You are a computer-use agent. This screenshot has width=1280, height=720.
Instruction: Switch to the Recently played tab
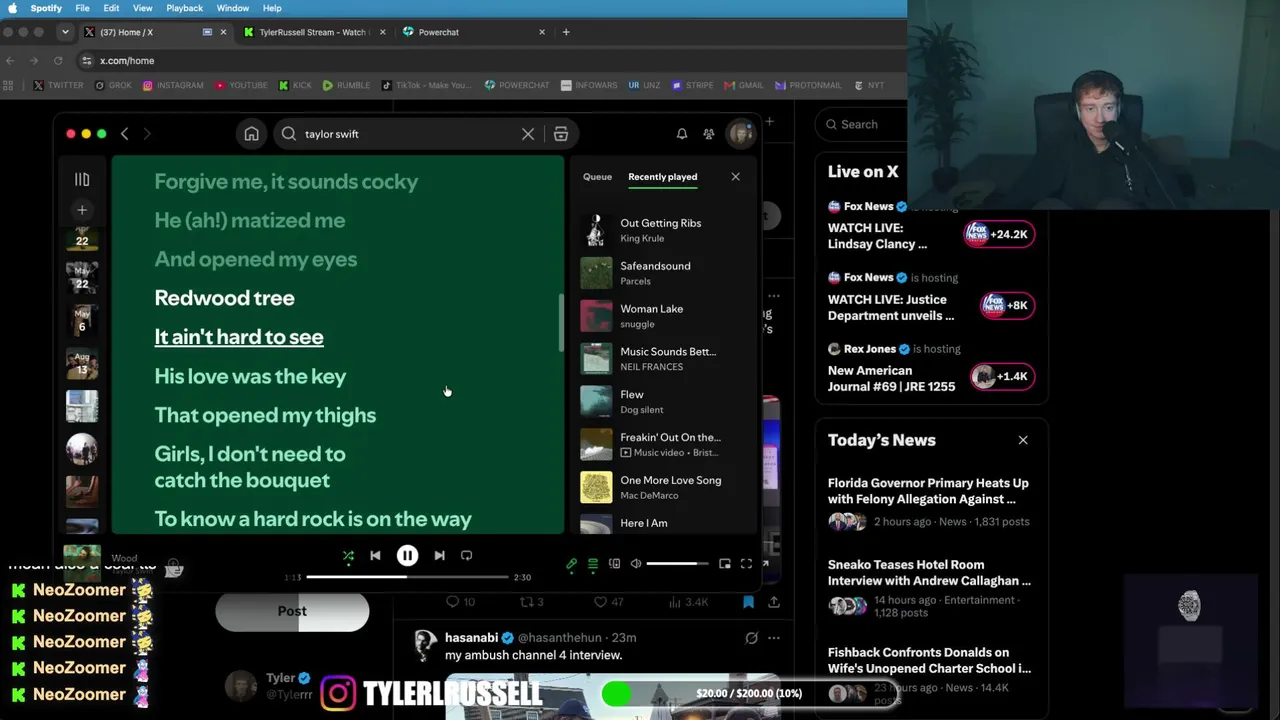pyautogui.click(x=663, y=177)
